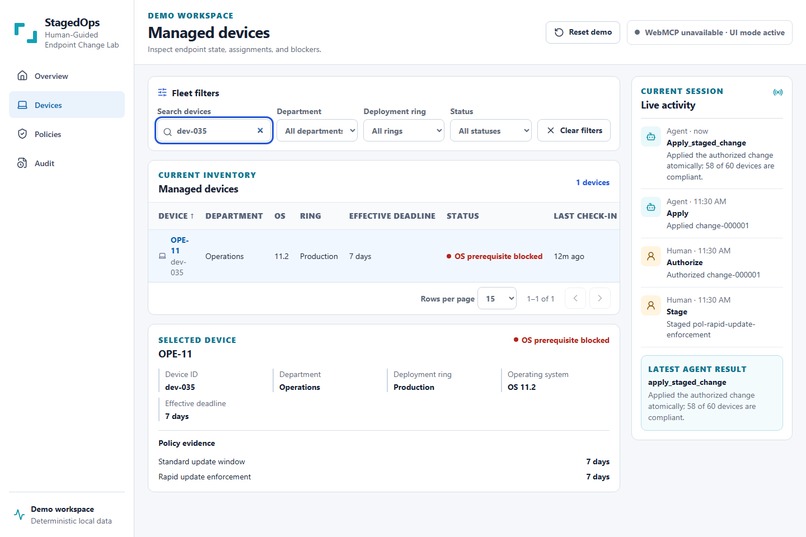Viewport: 806px width, 537px height.
Task: Focus the Search devices input field
Action: [x=214, y=131]
